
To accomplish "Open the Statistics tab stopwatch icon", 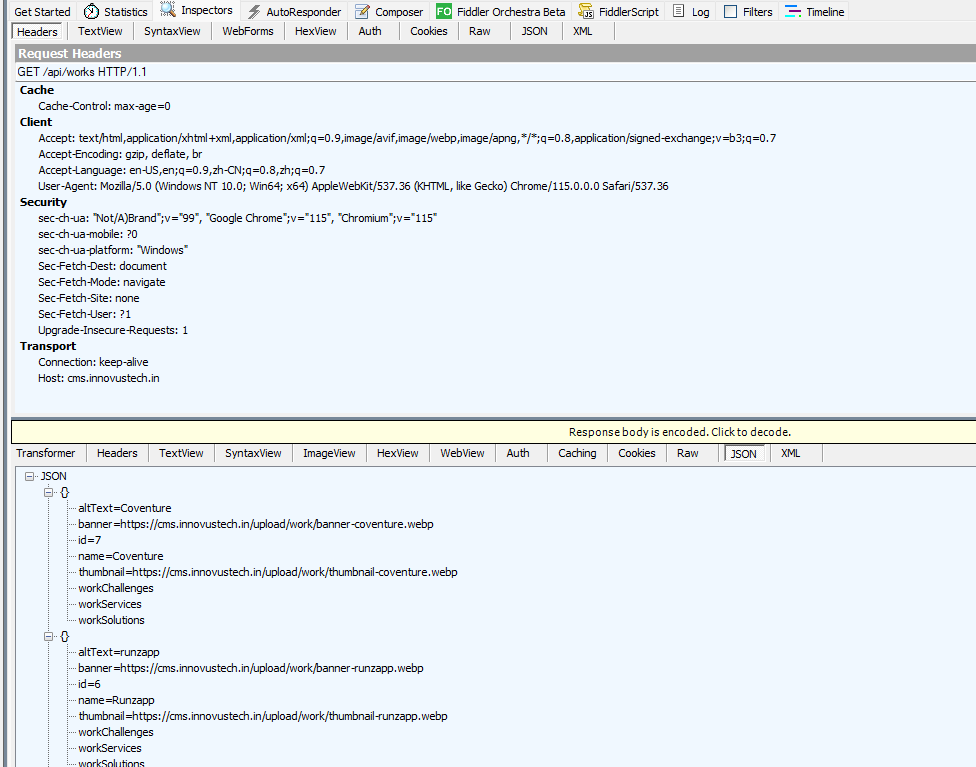I will pyautogui.click(x=91, y=11).
